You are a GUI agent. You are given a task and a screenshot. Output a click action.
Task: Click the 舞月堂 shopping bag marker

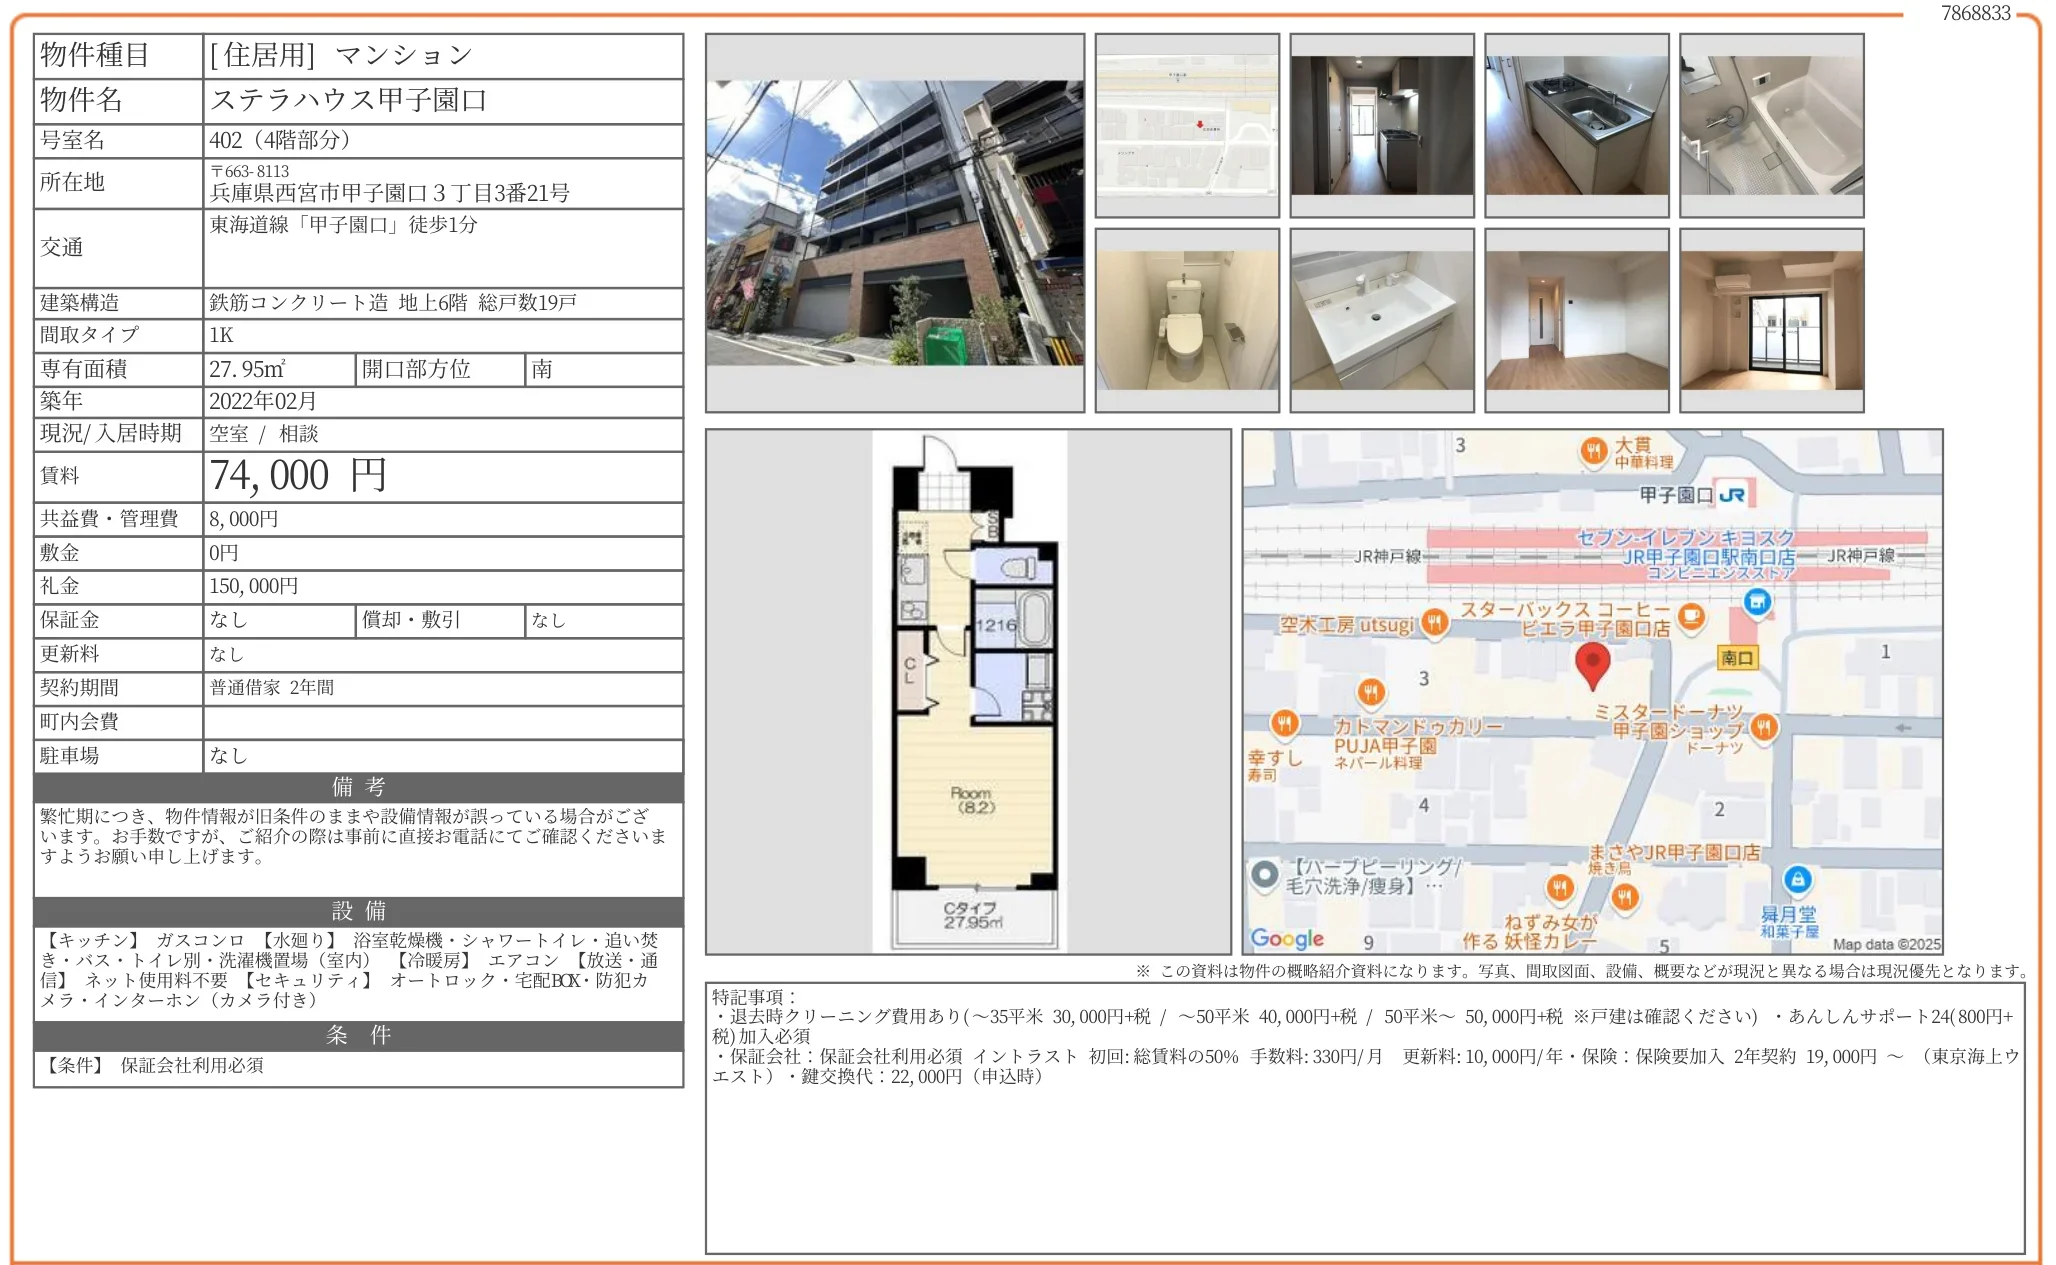click(x=1797, y=880)
